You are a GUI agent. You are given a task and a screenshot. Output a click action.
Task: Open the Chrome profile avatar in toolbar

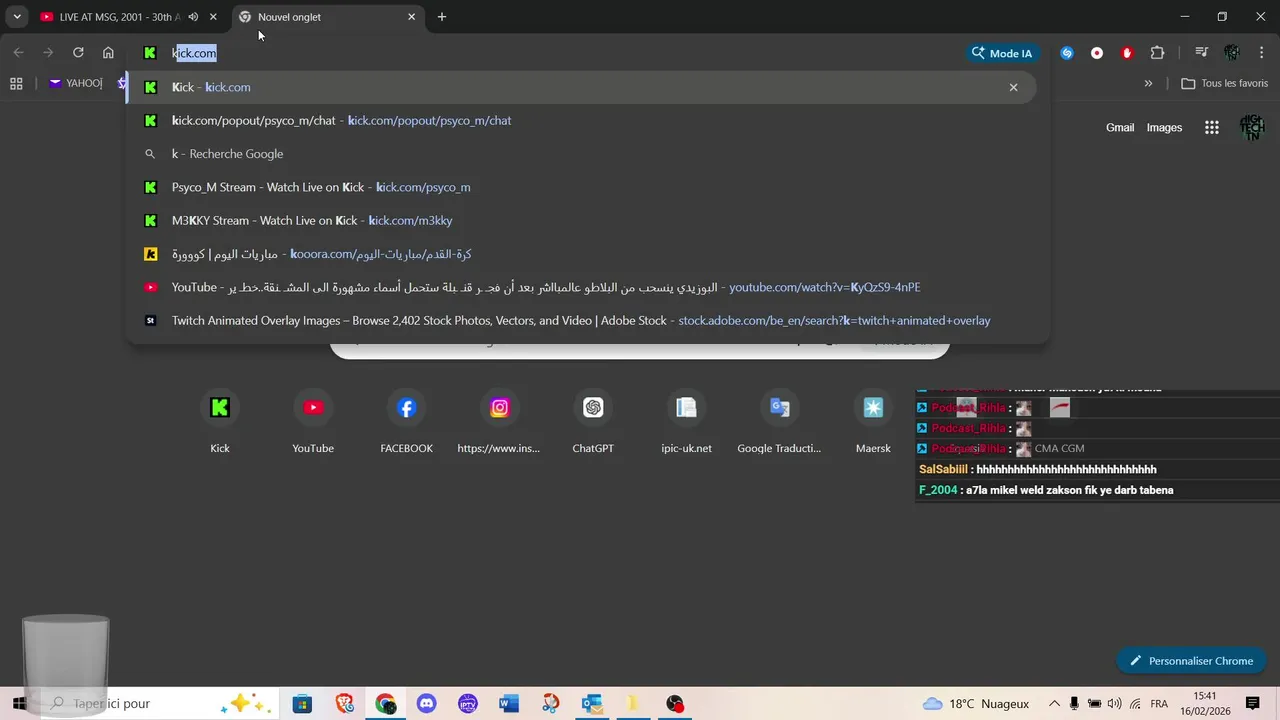1232,53
